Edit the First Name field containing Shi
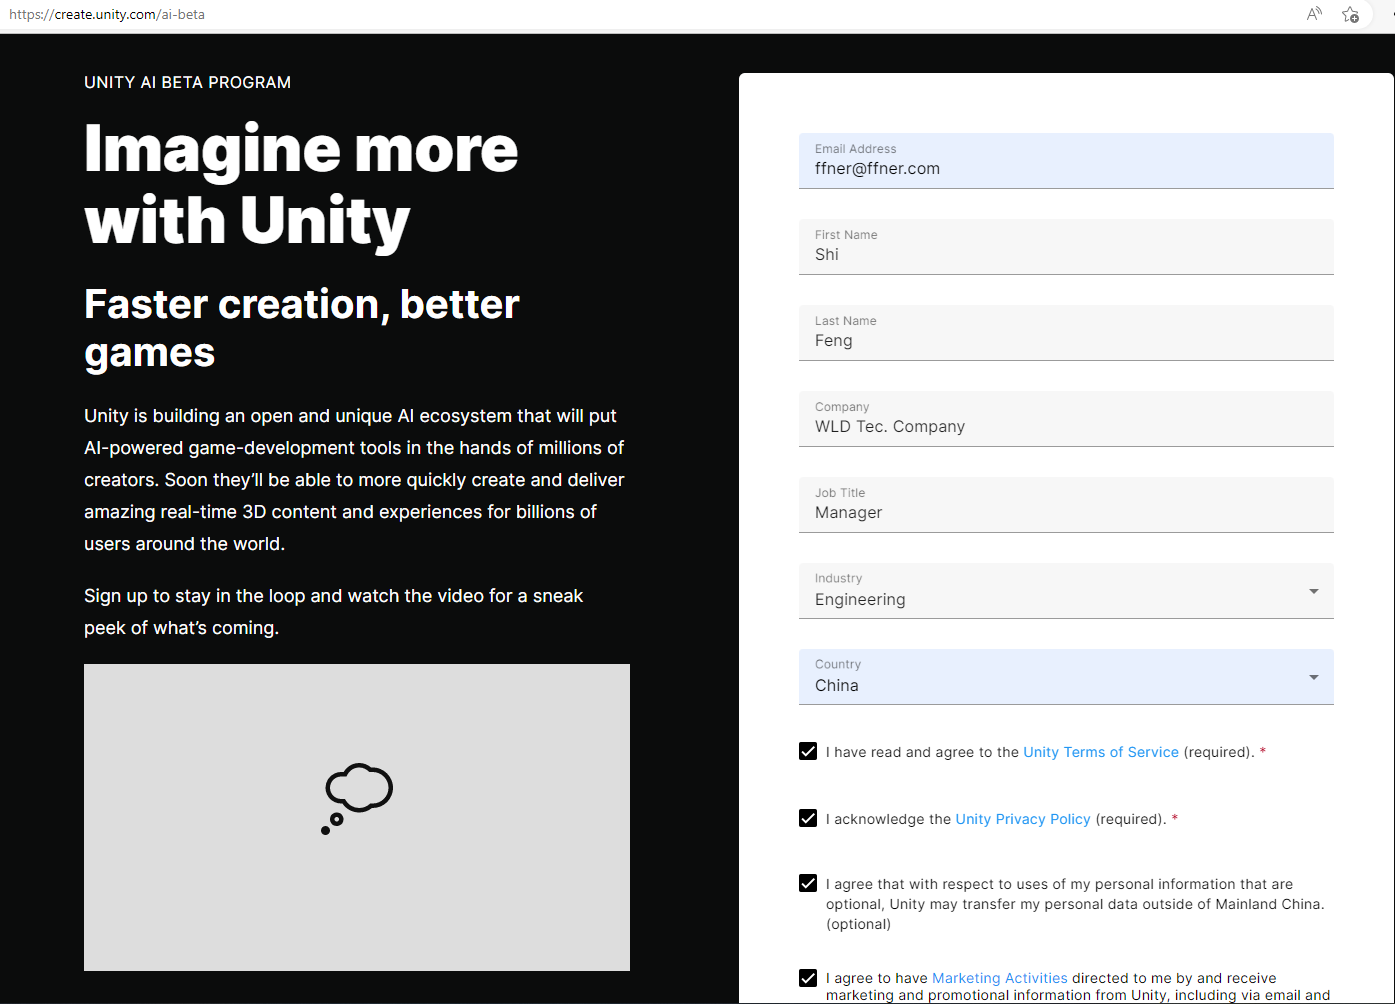Screen dimensions: 1395x1004 click(x=1065, y=254)
